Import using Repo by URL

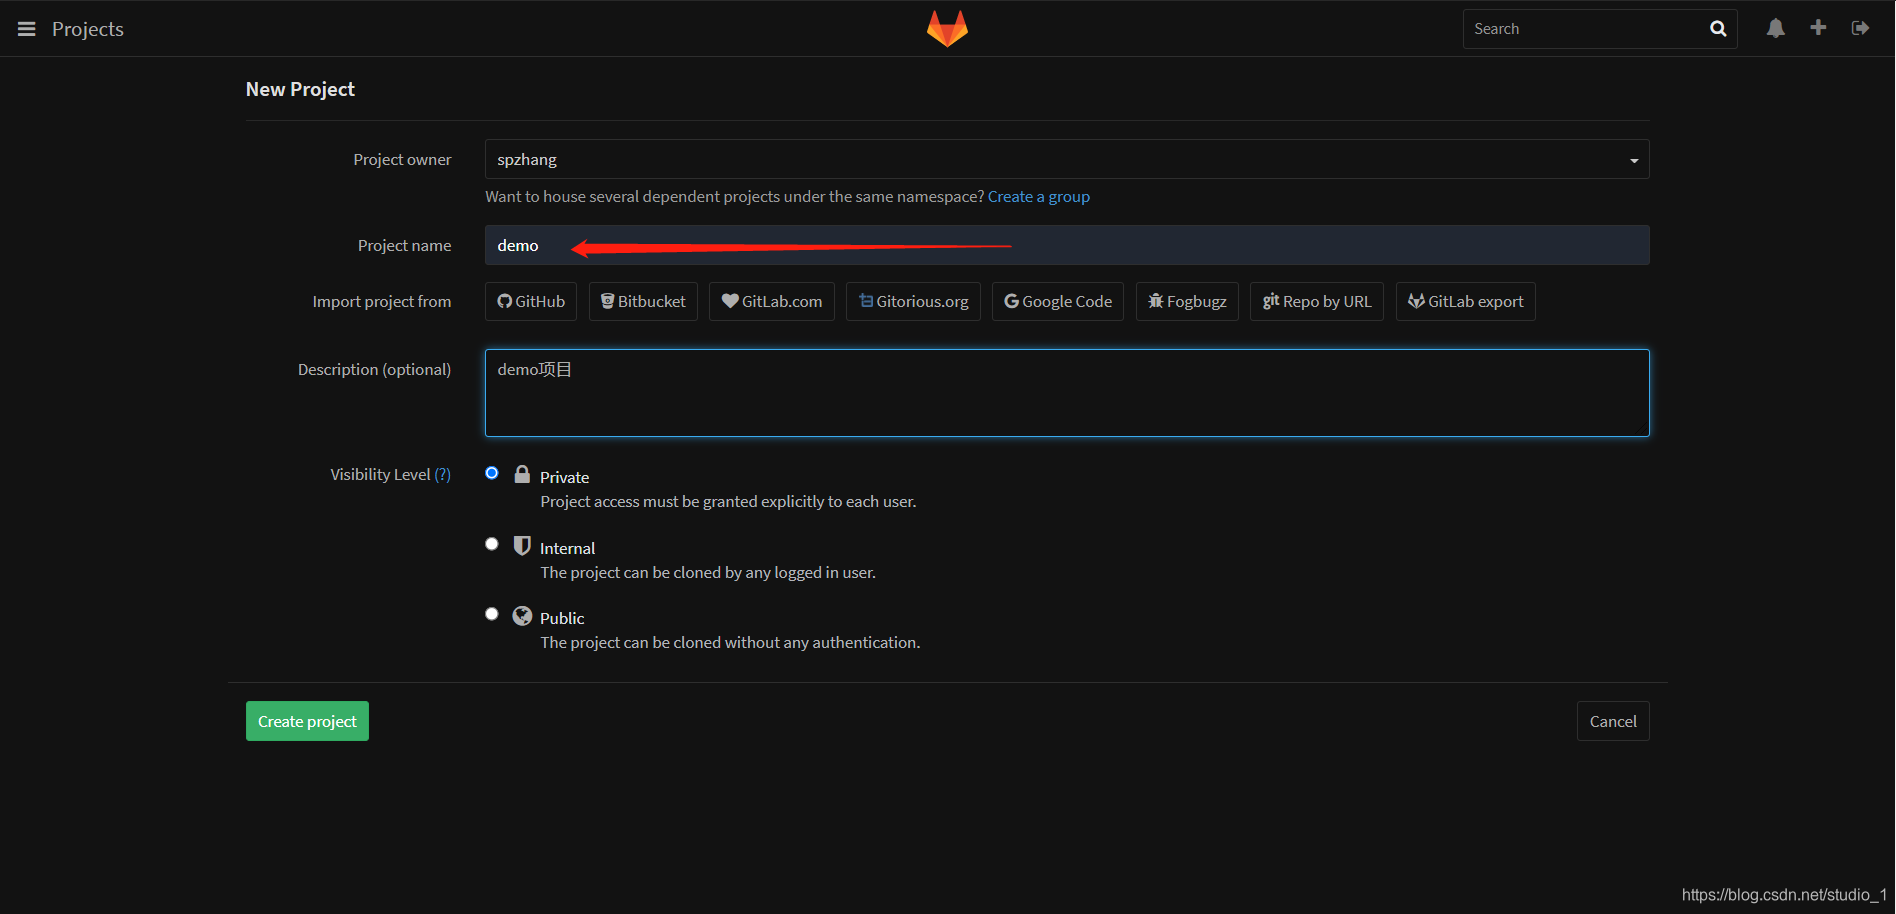(1317, 301)
